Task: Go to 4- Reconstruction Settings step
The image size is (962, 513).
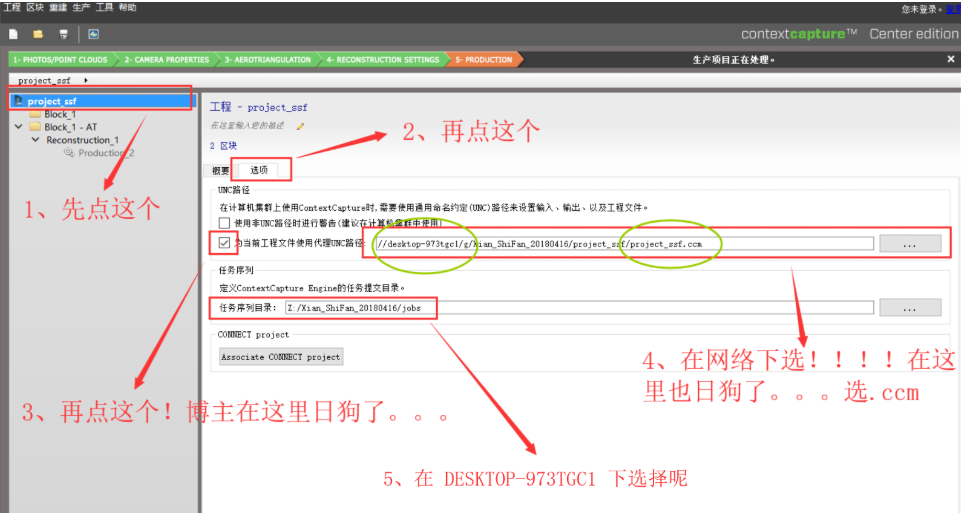Action: coord(382,60)
